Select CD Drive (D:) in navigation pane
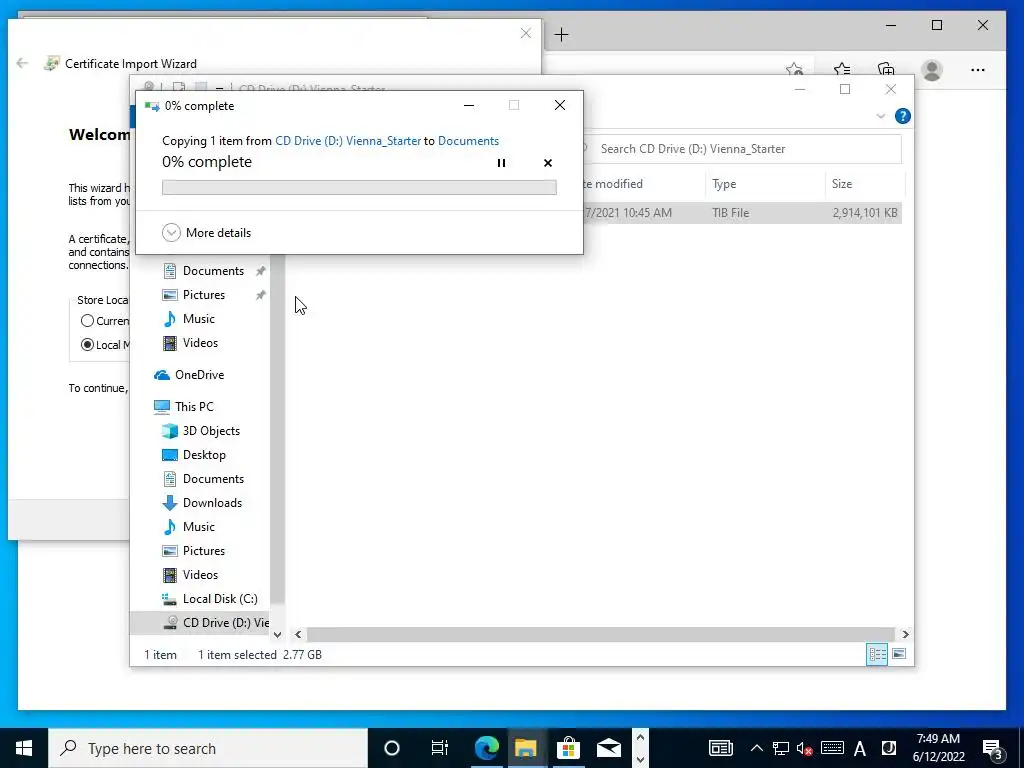This screenshot has width=1024, height=768. click(x=199, y=622)
